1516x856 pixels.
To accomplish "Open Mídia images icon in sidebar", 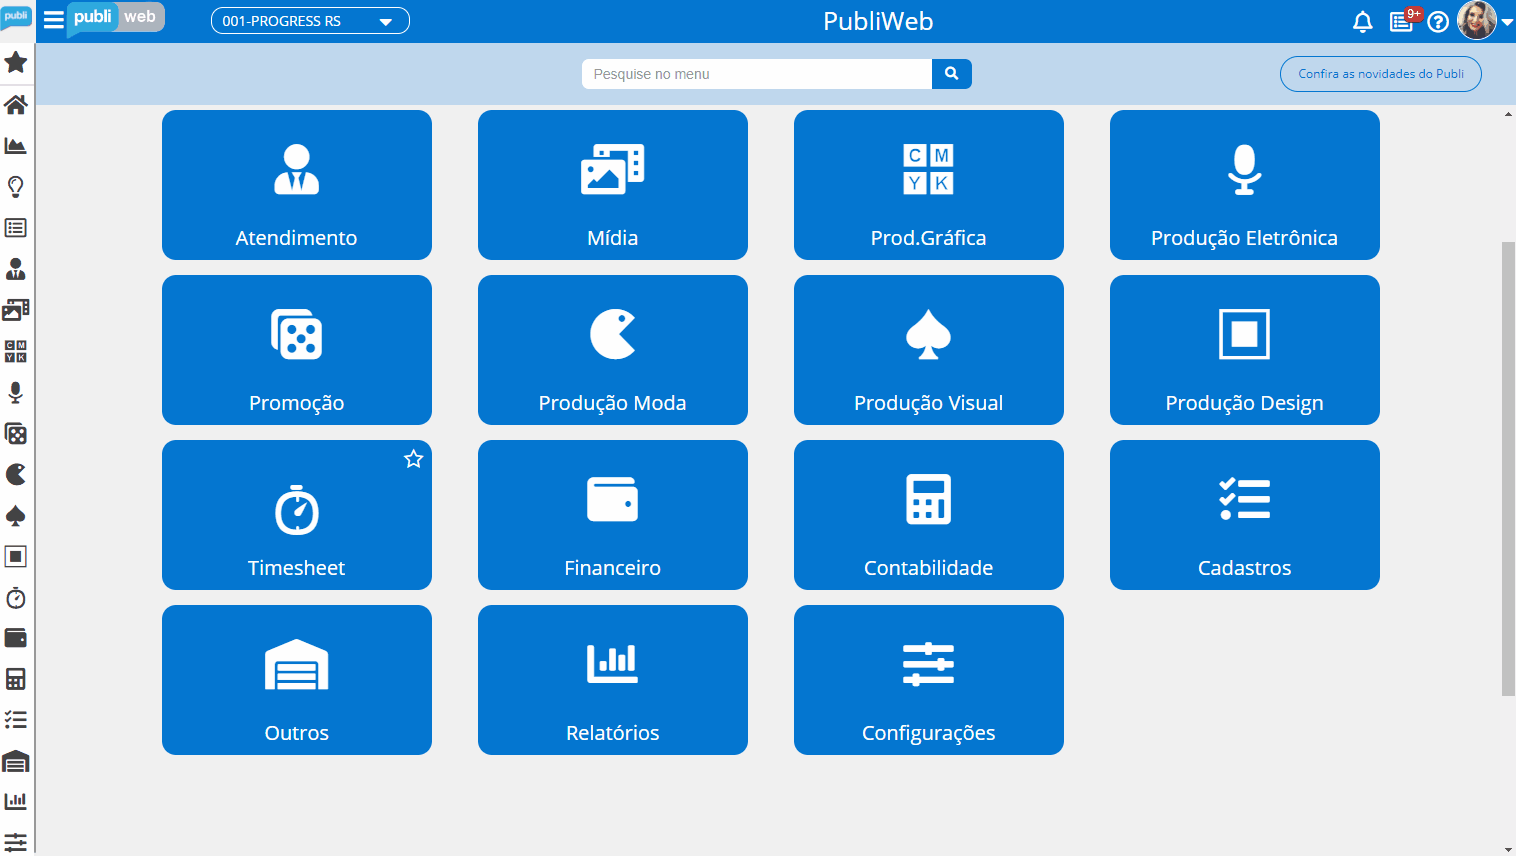I will [16, 310].
